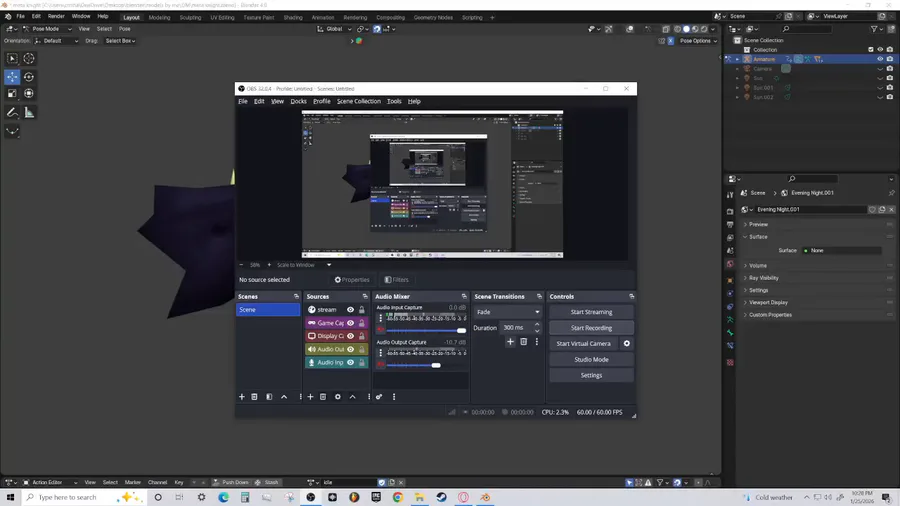Open OBS Settings button in Controls
Image resolution: width=900 pixels, height=506 pixels.
click(591, 375)
